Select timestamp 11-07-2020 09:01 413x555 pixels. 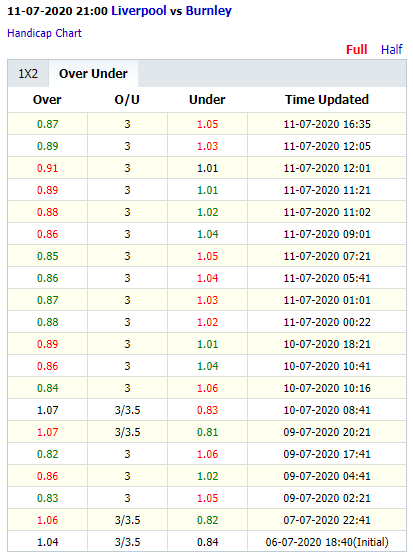(x=327, y=234)
